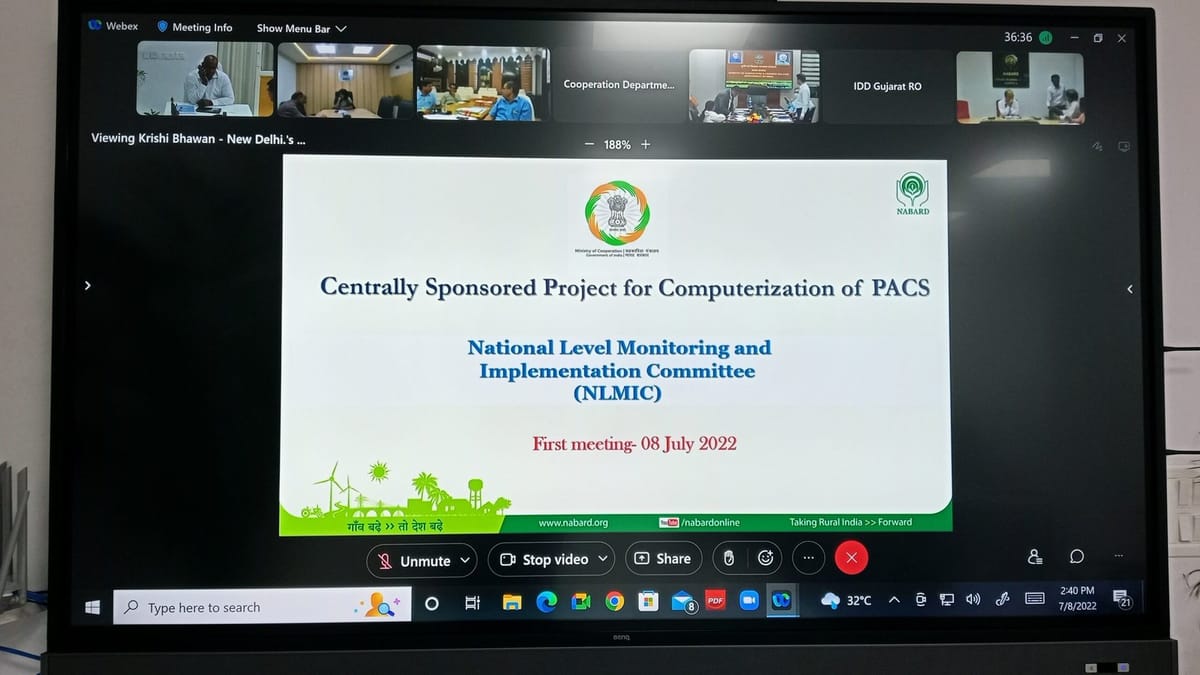This screenshot has height=675, width=1200.
Task: Zoom out shared content with minus
Action: coord(590,144)
